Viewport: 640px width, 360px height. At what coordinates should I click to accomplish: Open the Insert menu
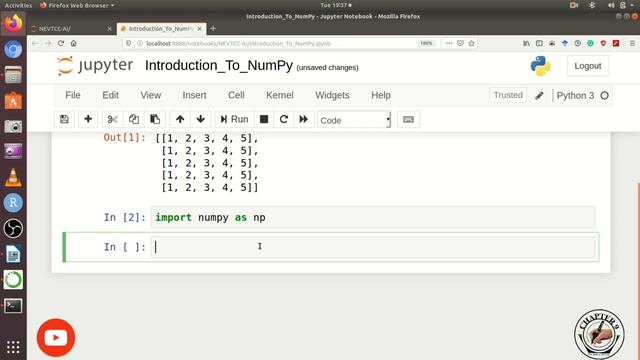194,95
